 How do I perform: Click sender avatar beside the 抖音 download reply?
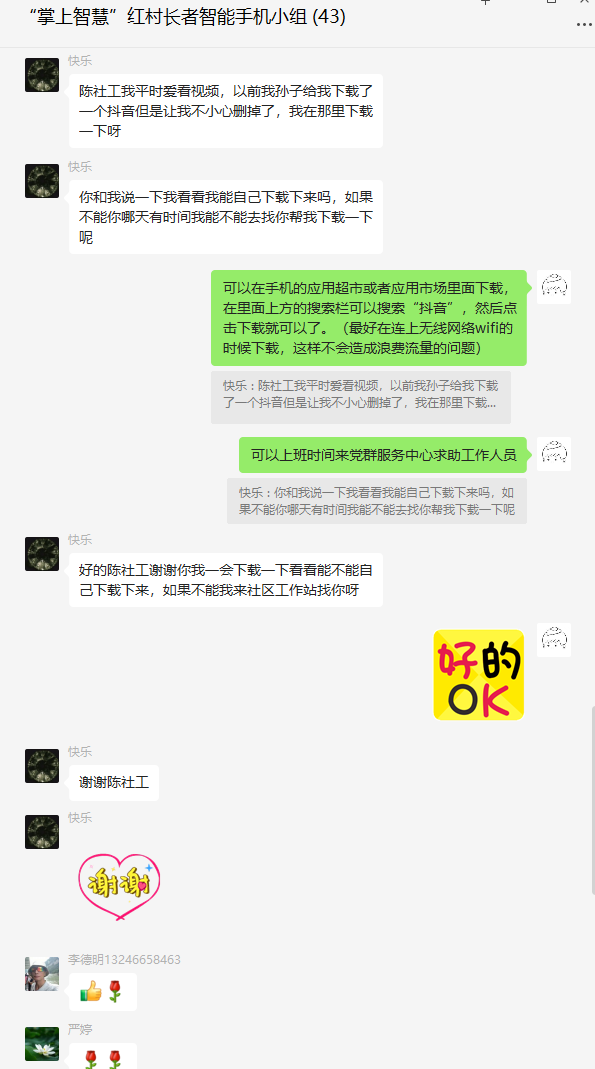point(554,287)
